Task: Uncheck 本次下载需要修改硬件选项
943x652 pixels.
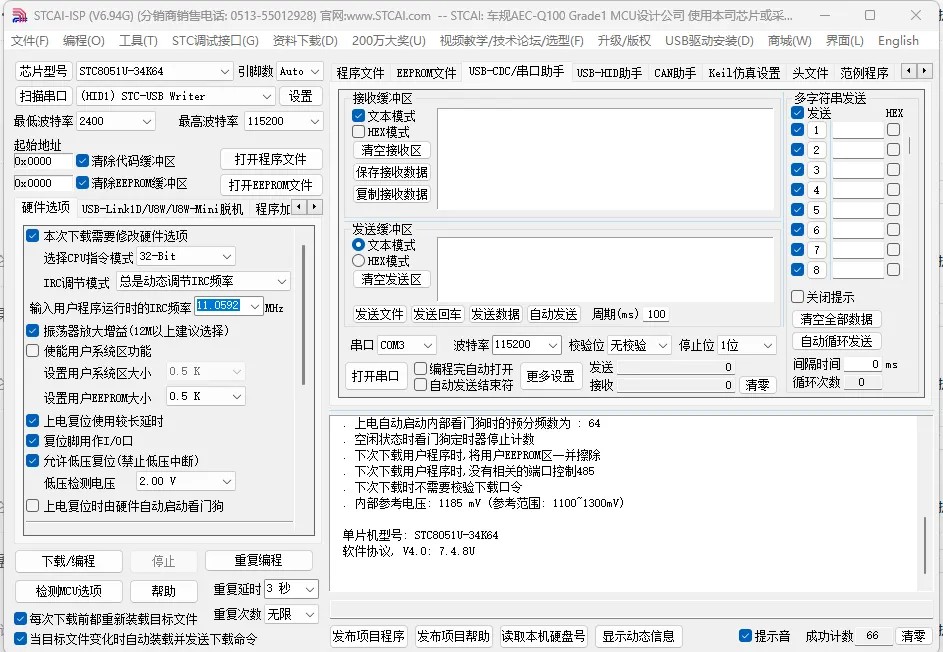Action: coord(32,236)
